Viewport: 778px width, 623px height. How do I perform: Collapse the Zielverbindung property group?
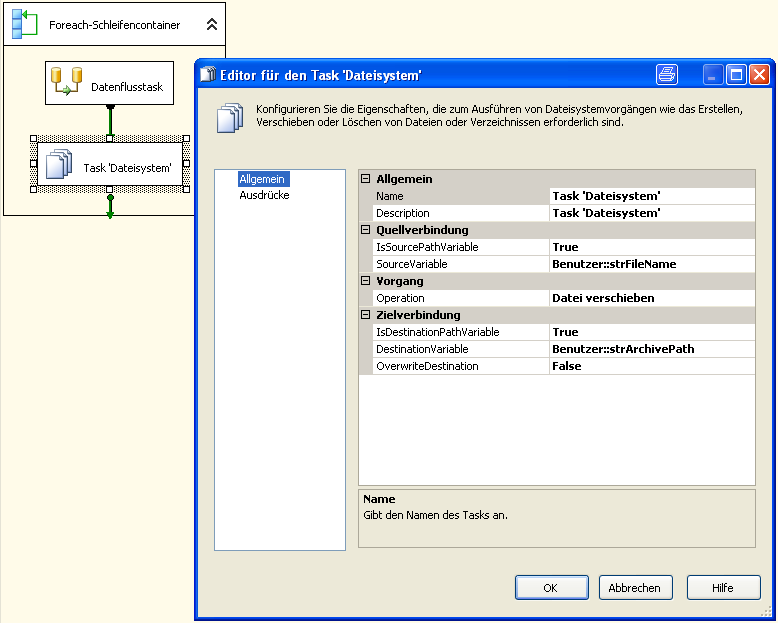click(x=366, y=315)
